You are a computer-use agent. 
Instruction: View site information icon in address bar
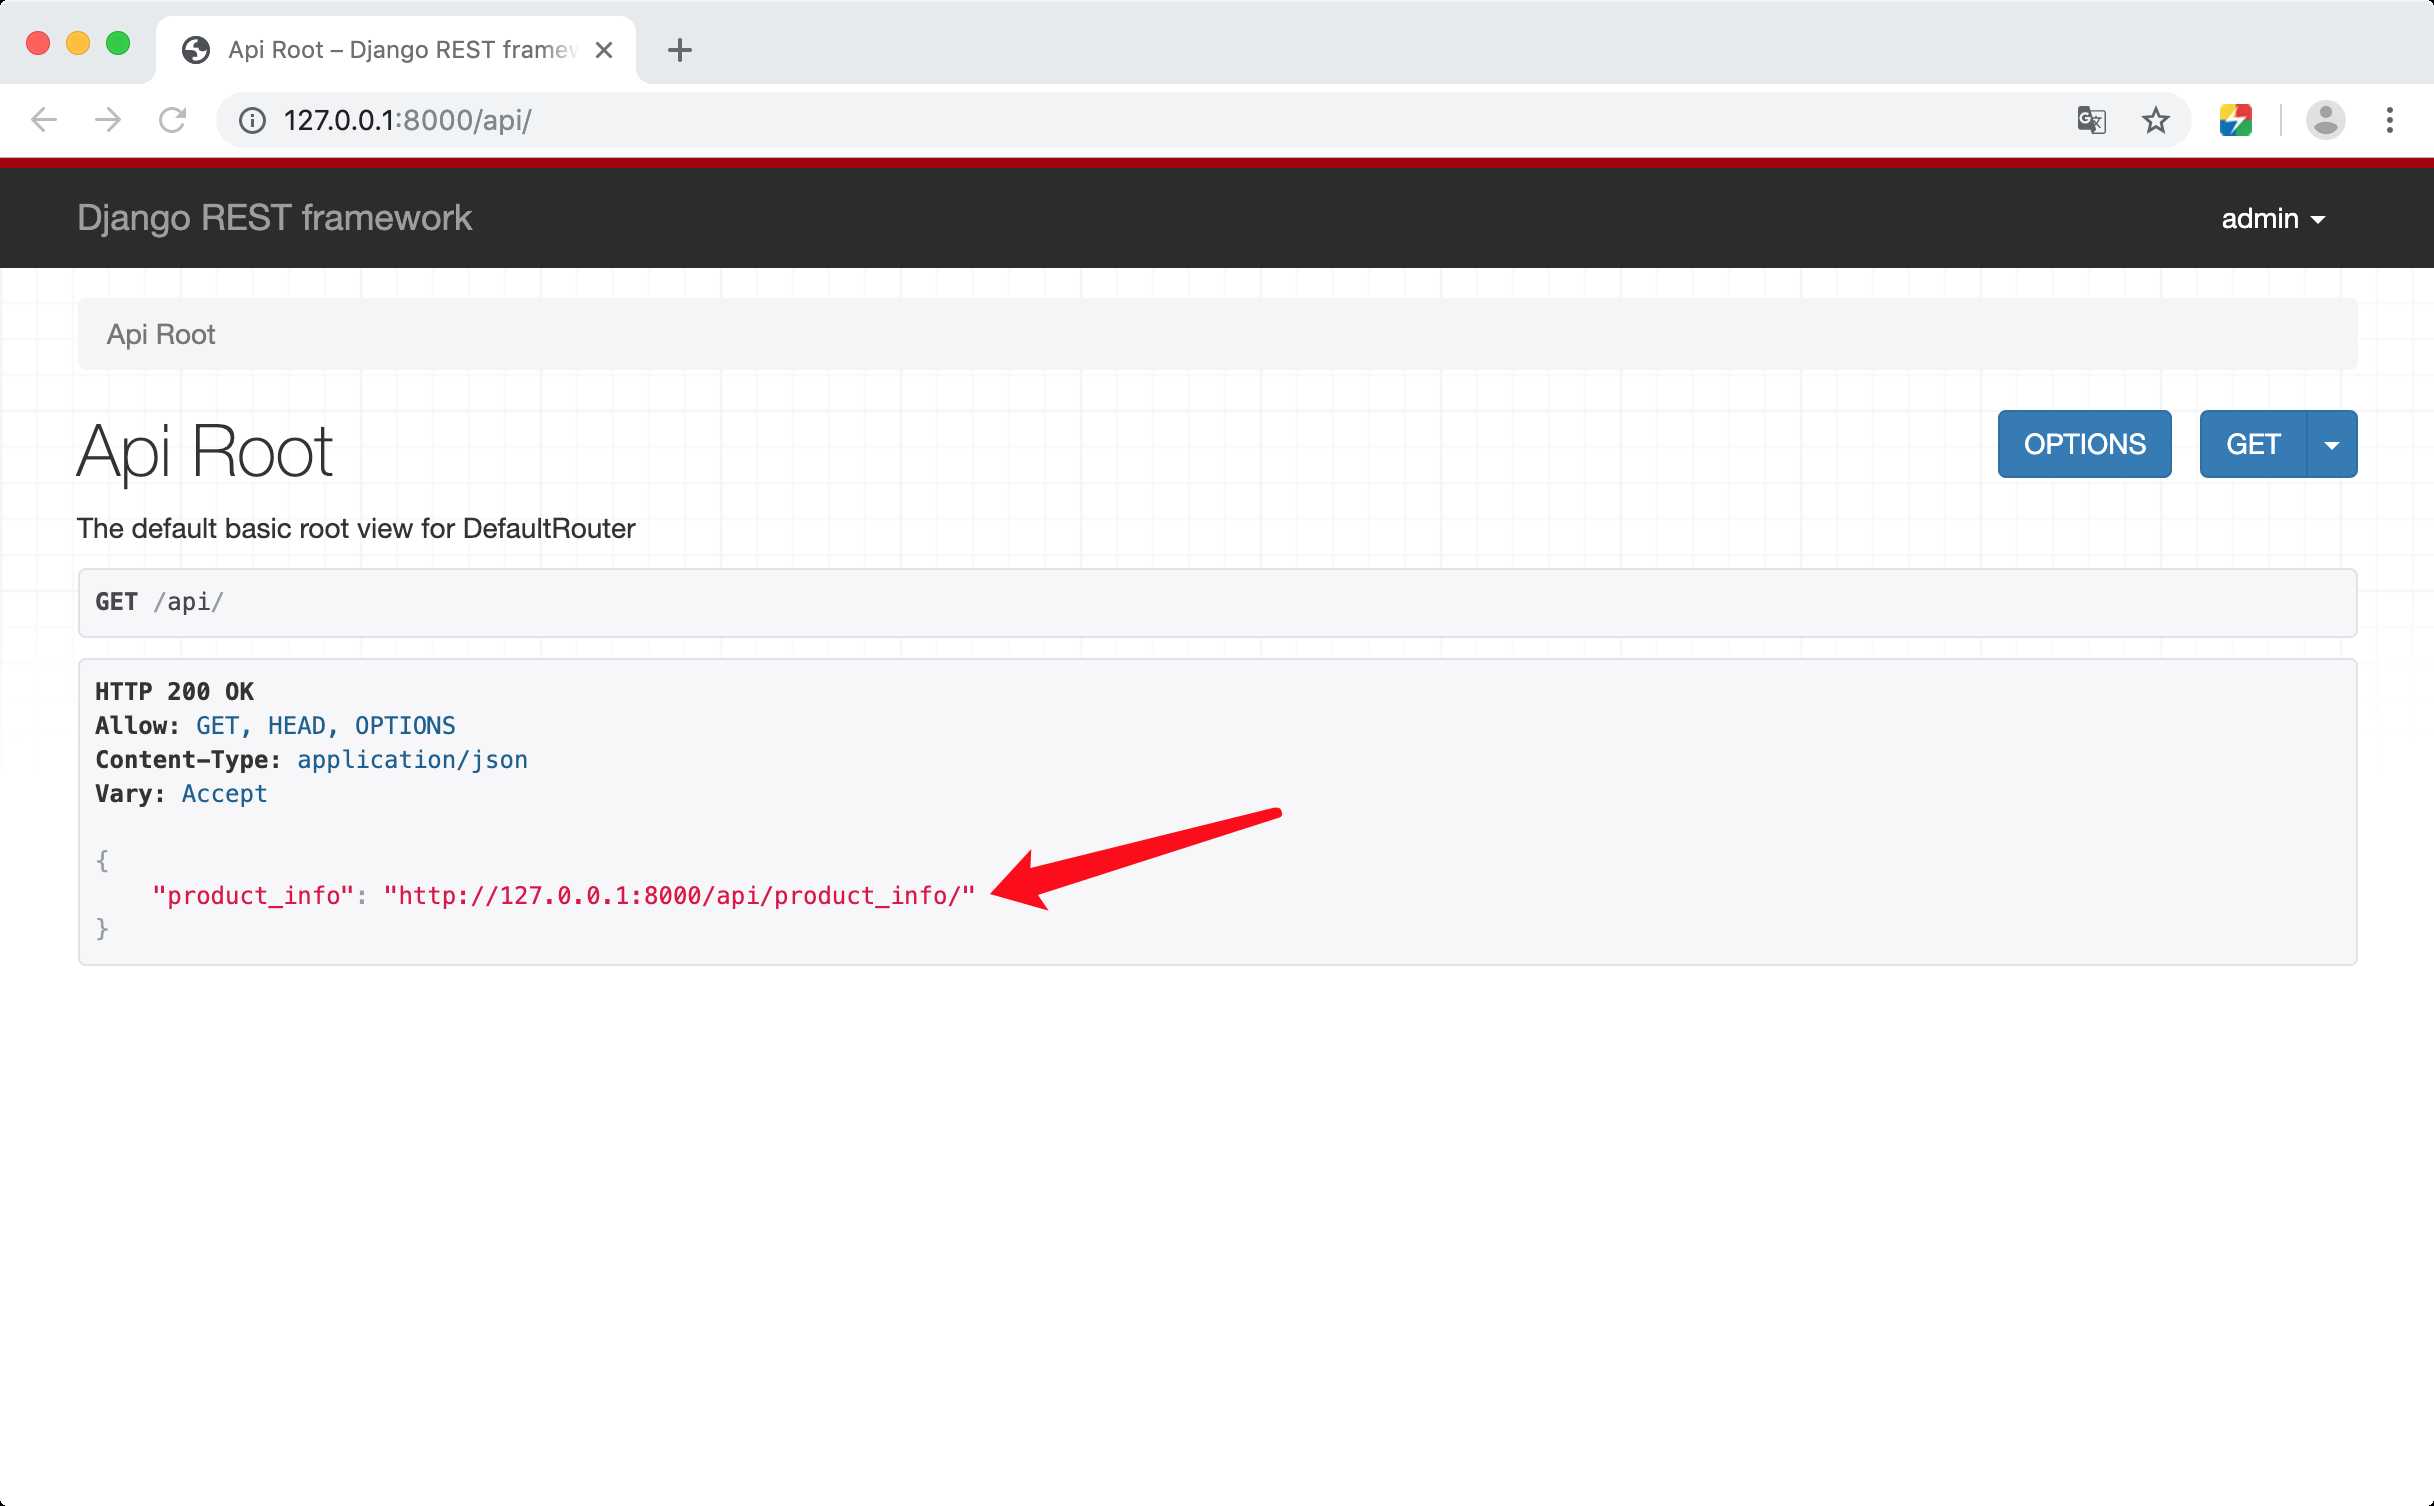pyautogui.click(x=252, y=121)
